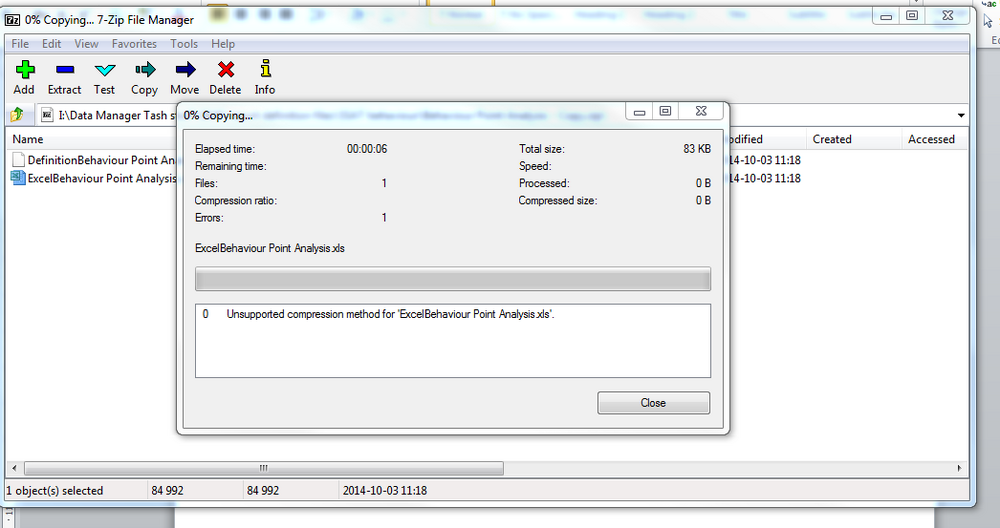Screen dimensions: 1000x528
Task: Click status bar date 2014-10-03 11:18
Action: (x=385, y=490)
